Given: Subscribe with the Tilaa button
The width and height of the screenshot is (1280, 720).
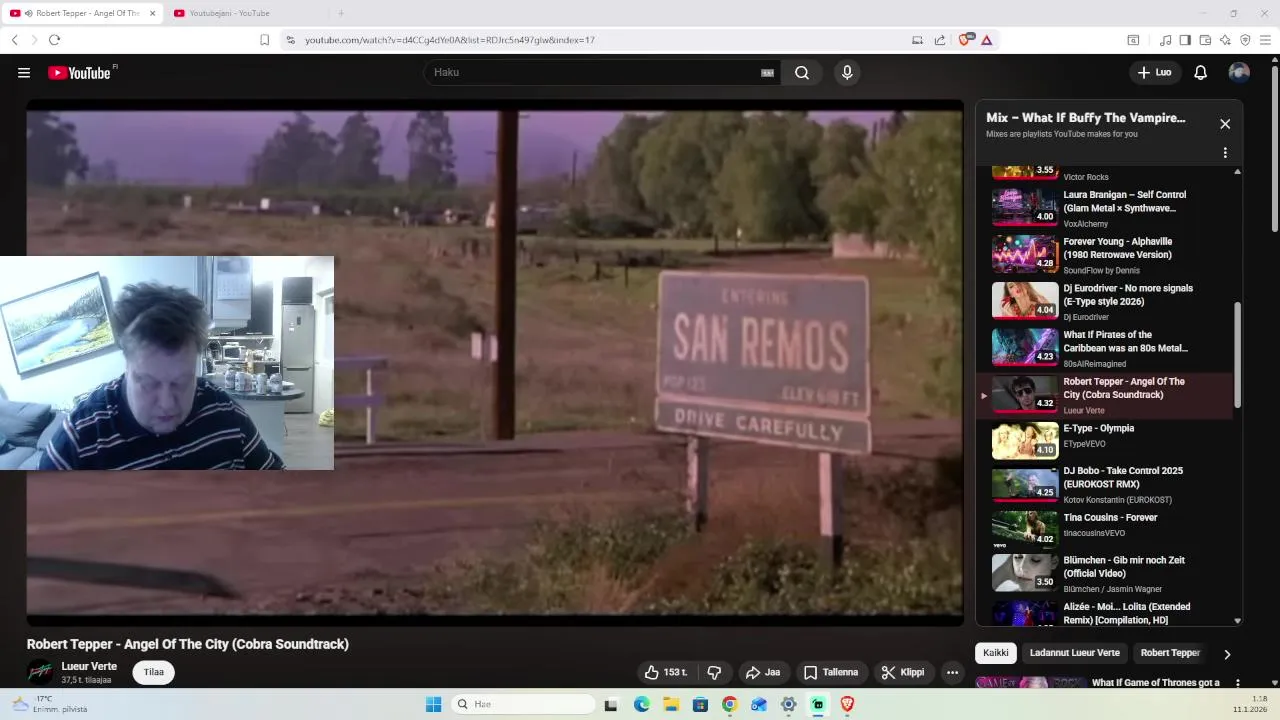Looking at the screenshot, I should (x=153, y=672).
